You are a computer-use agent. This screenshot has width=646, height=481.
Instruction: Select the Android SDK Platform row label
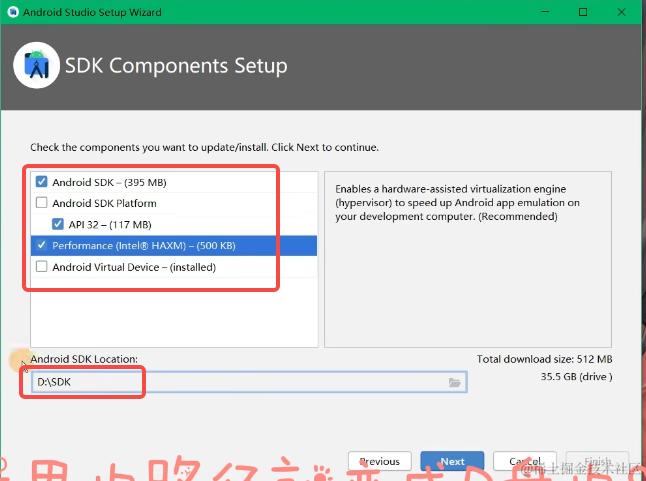[x=104, y=203]
